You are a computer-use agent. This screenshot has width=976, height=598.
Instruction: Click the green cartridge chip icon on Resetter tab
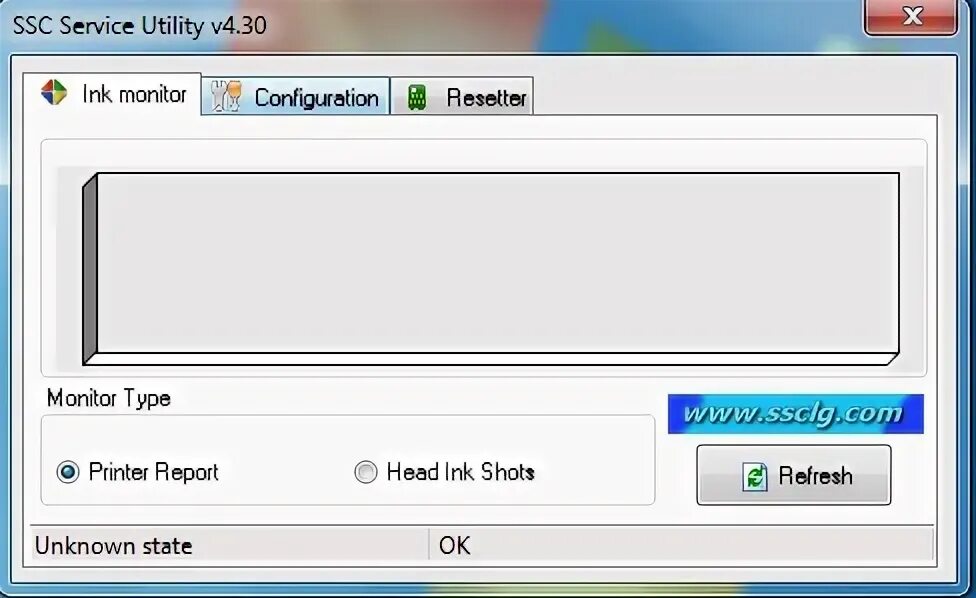pos(416,95)
